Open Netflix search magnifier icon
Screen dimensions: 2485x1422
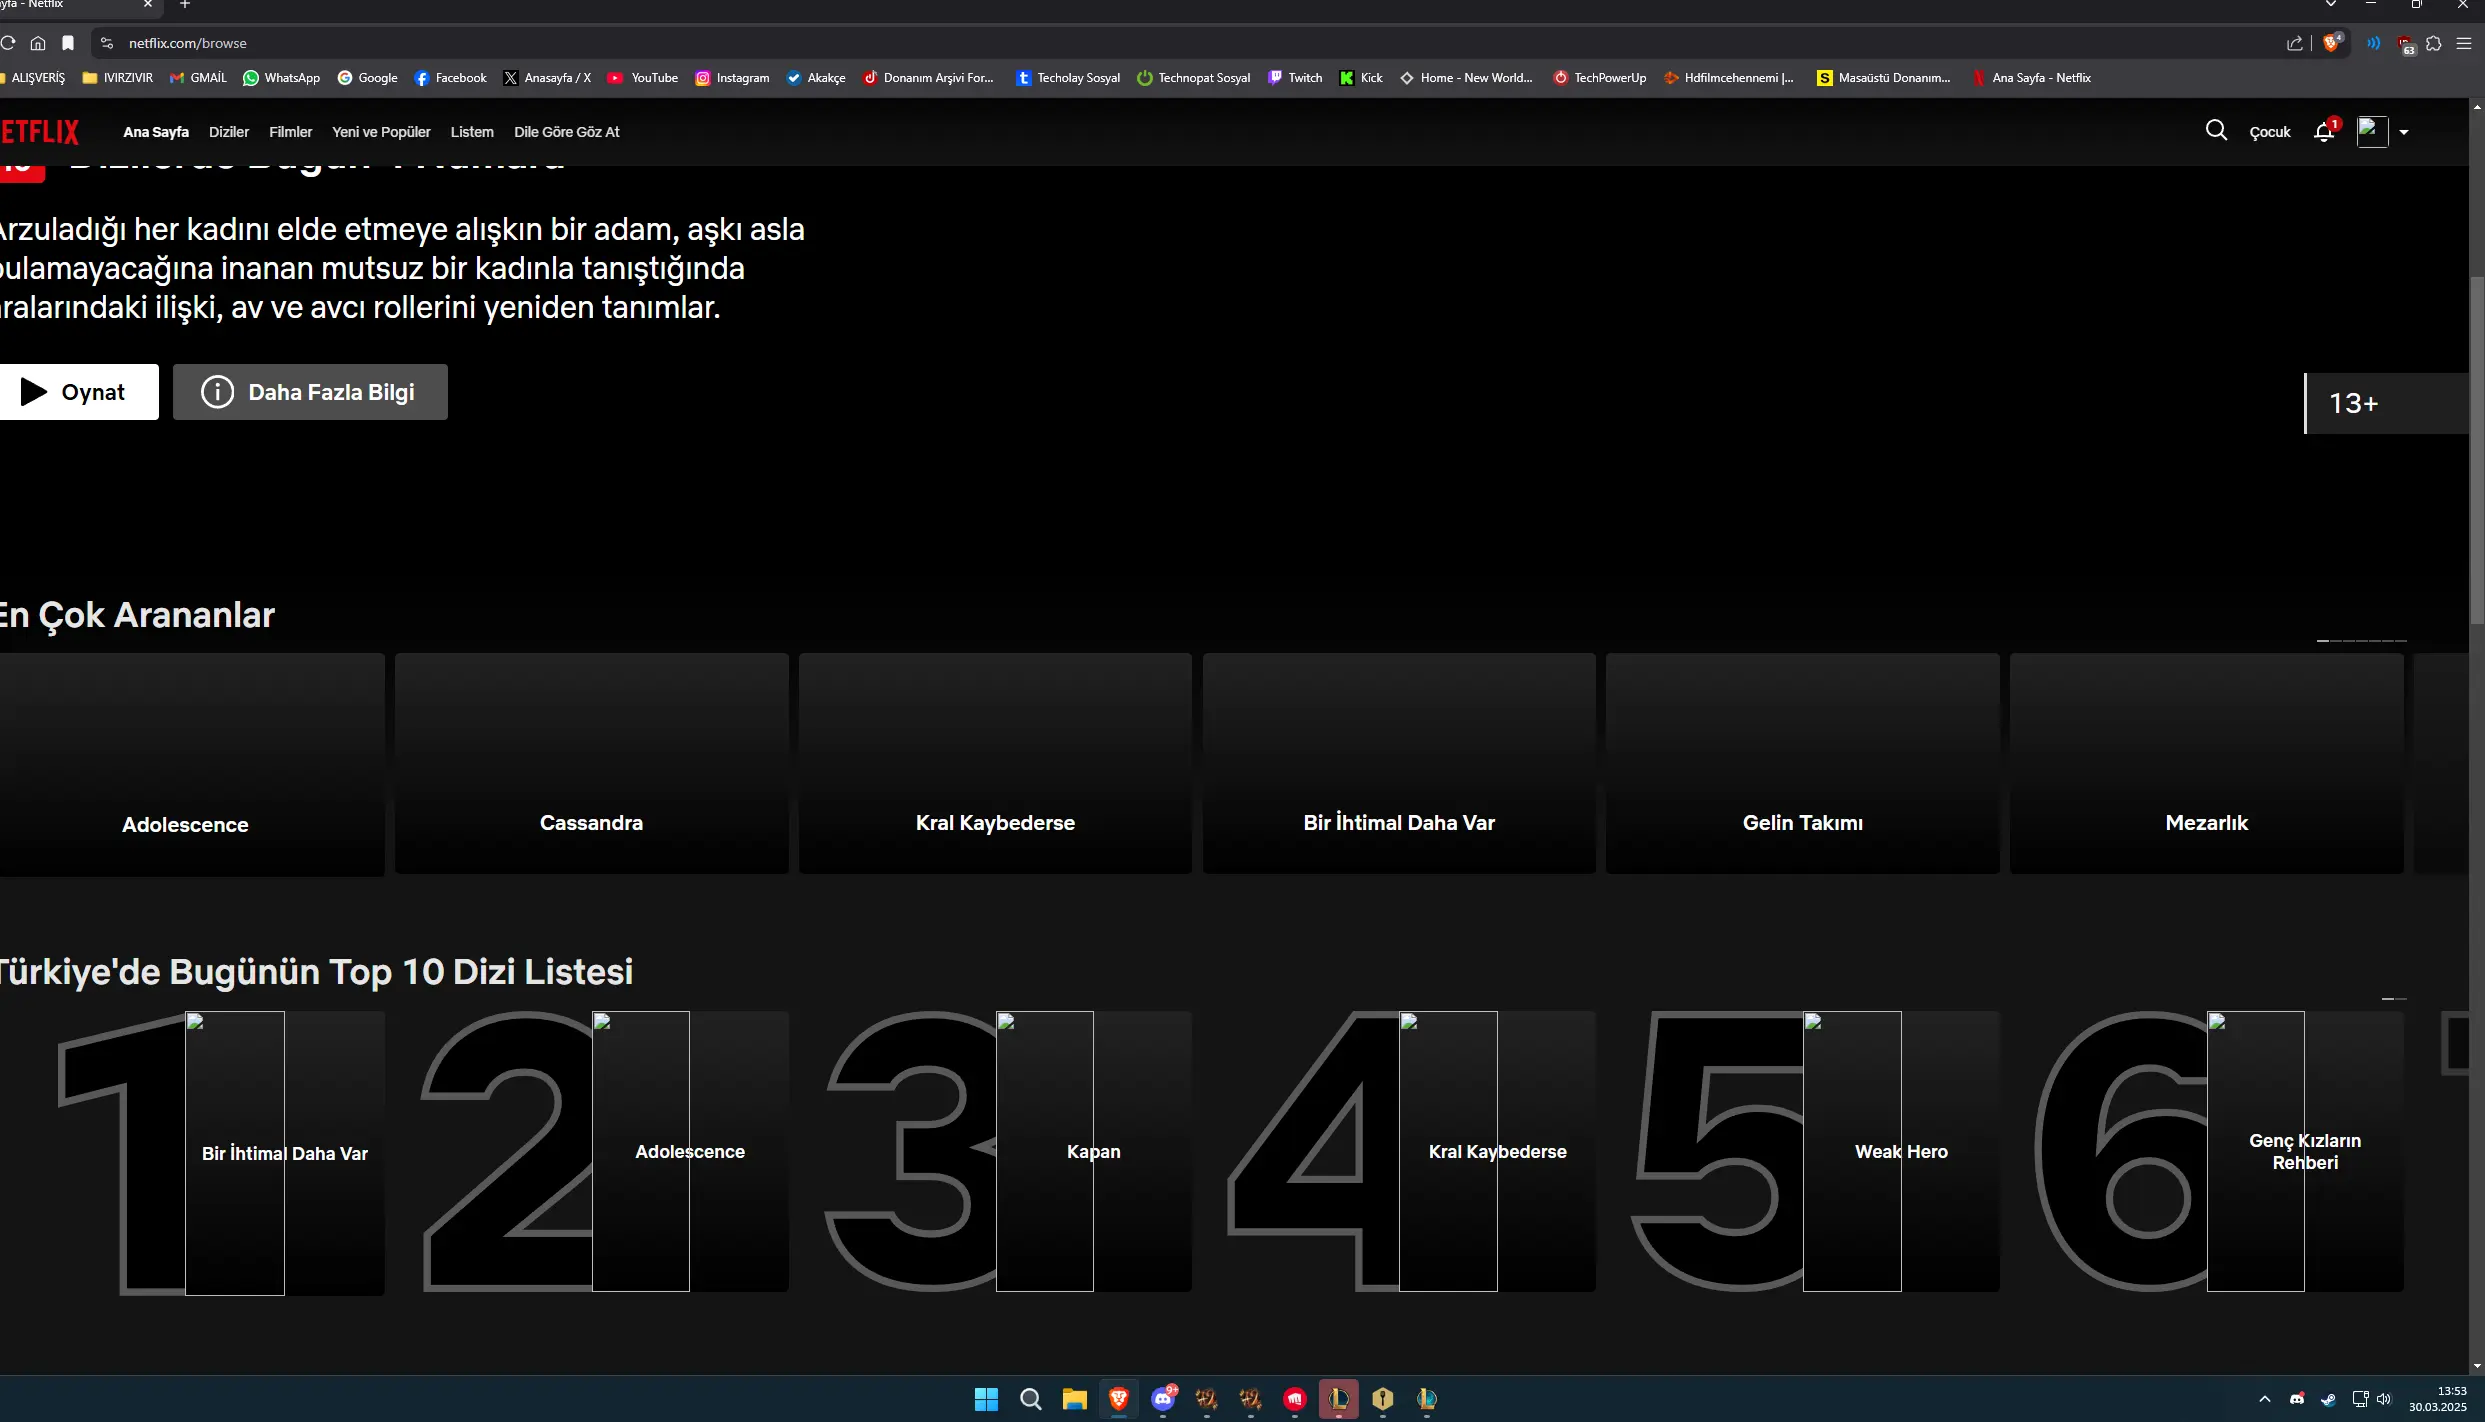pyautogui.click(x=2216, y=131)
